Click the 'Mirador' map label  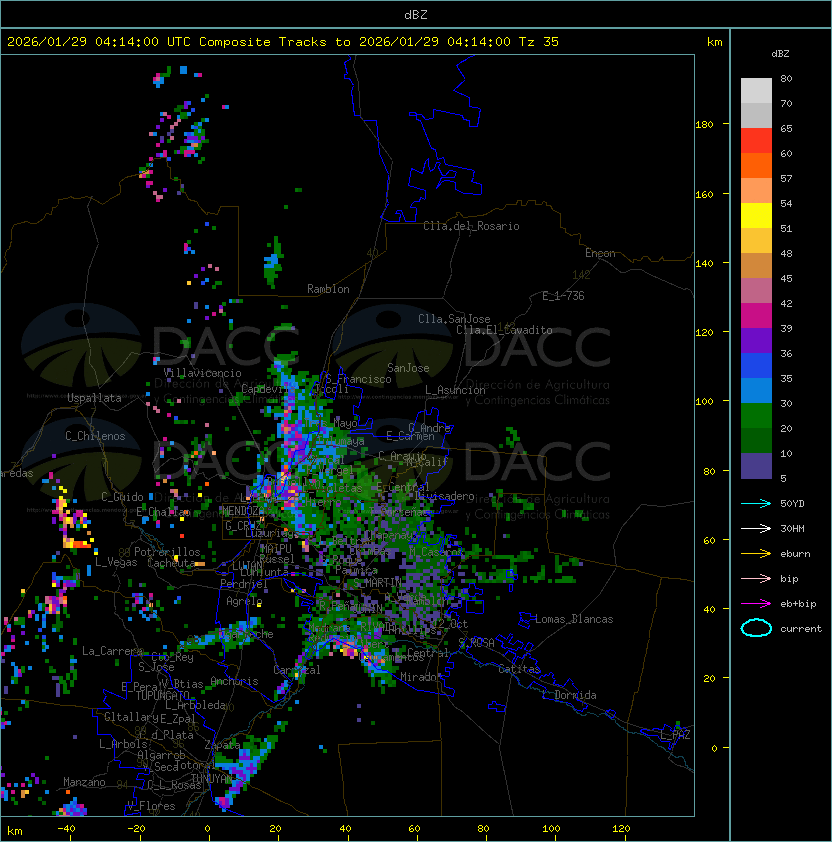pyautogui.click(x=421, y=677)
